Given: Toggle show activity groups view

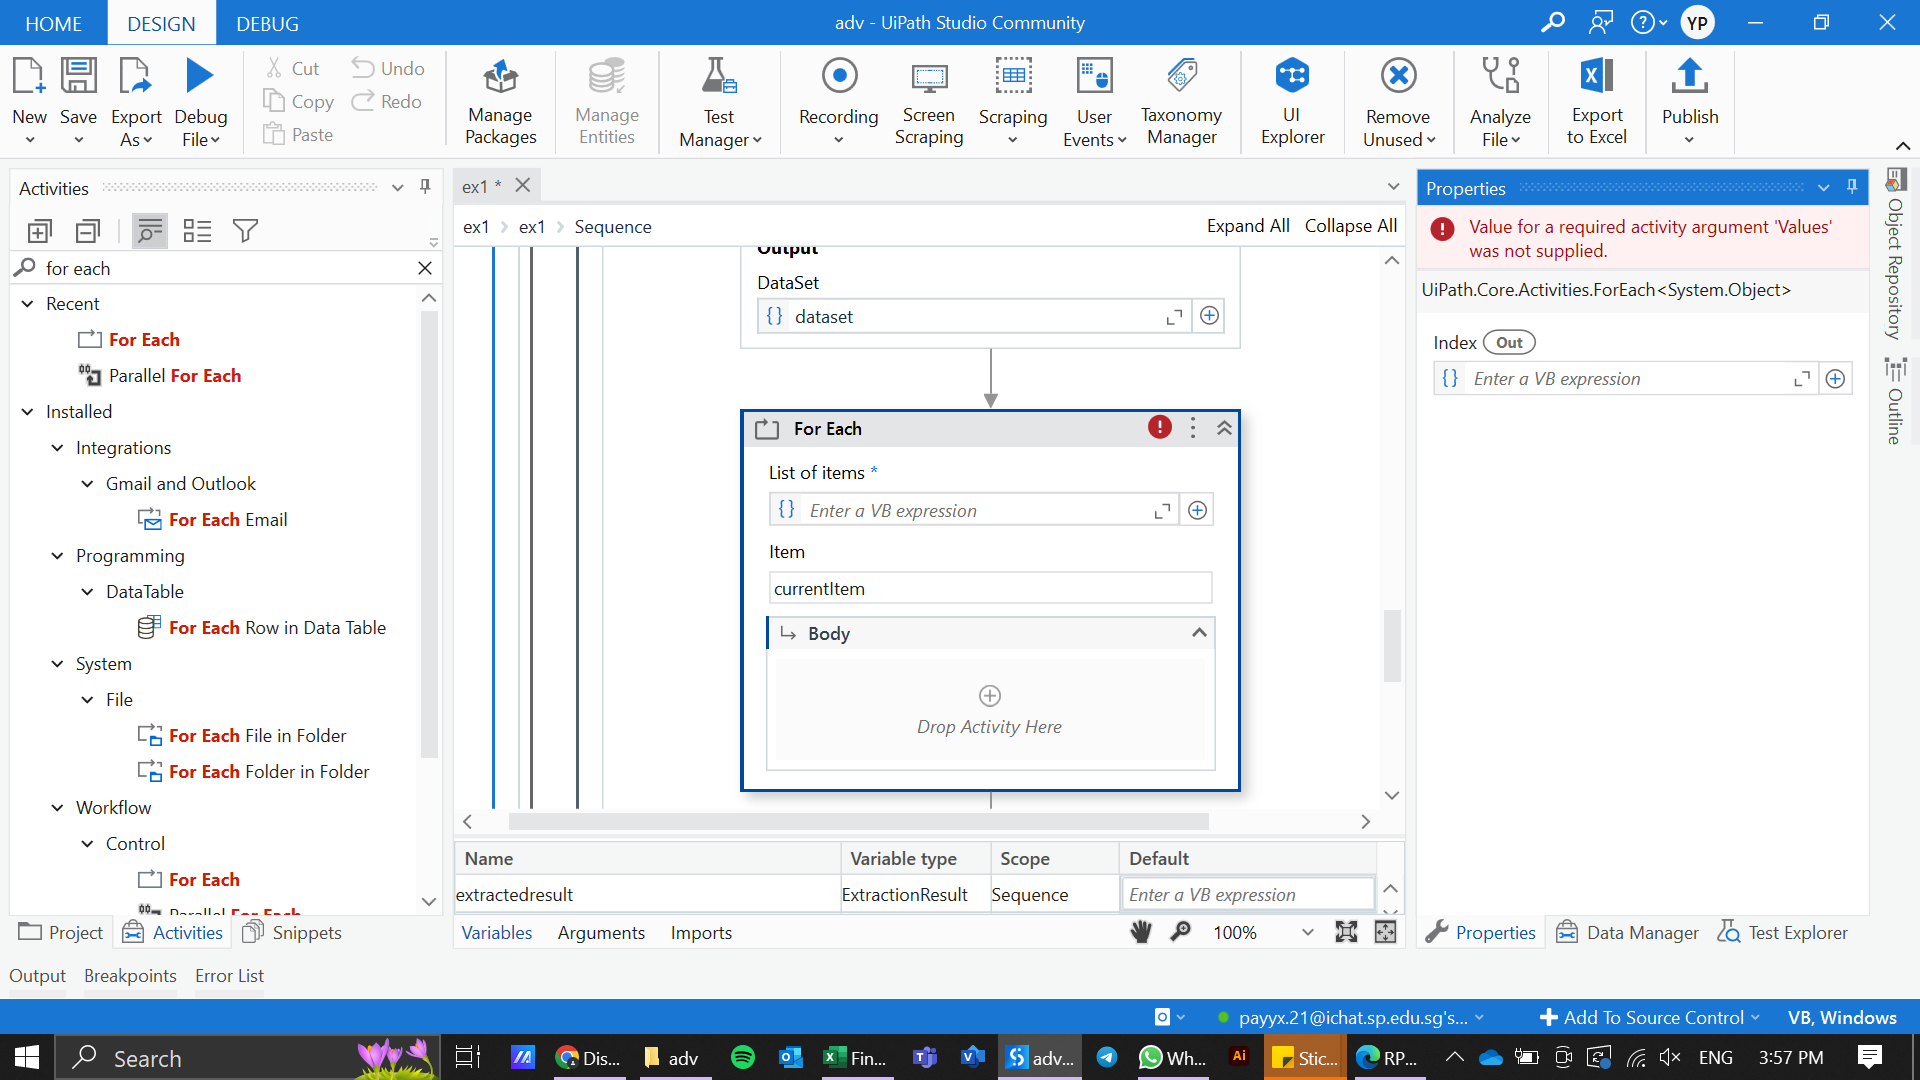Looking at the screenshot, I should pyautogui.click(x=149, y=232).
